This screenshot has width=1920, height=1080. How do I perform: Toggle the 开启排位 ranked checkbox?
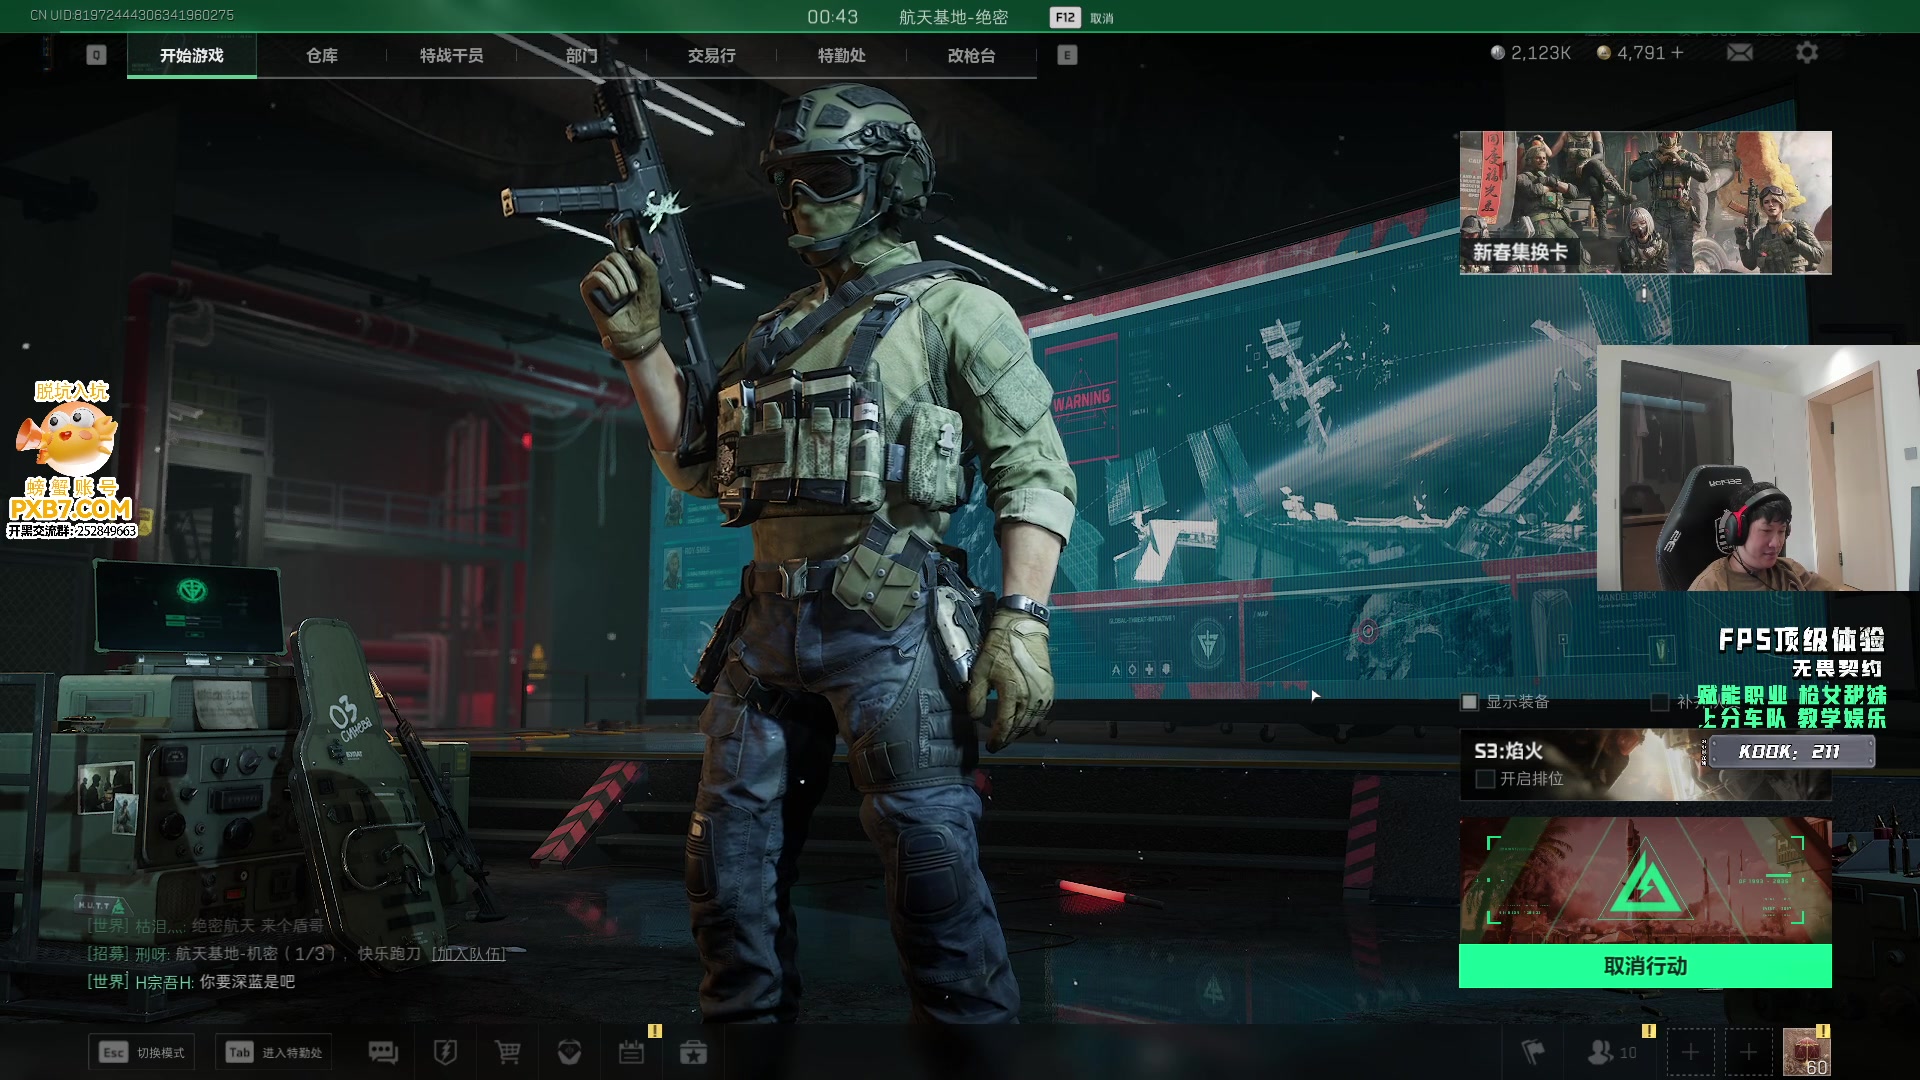1485,778
